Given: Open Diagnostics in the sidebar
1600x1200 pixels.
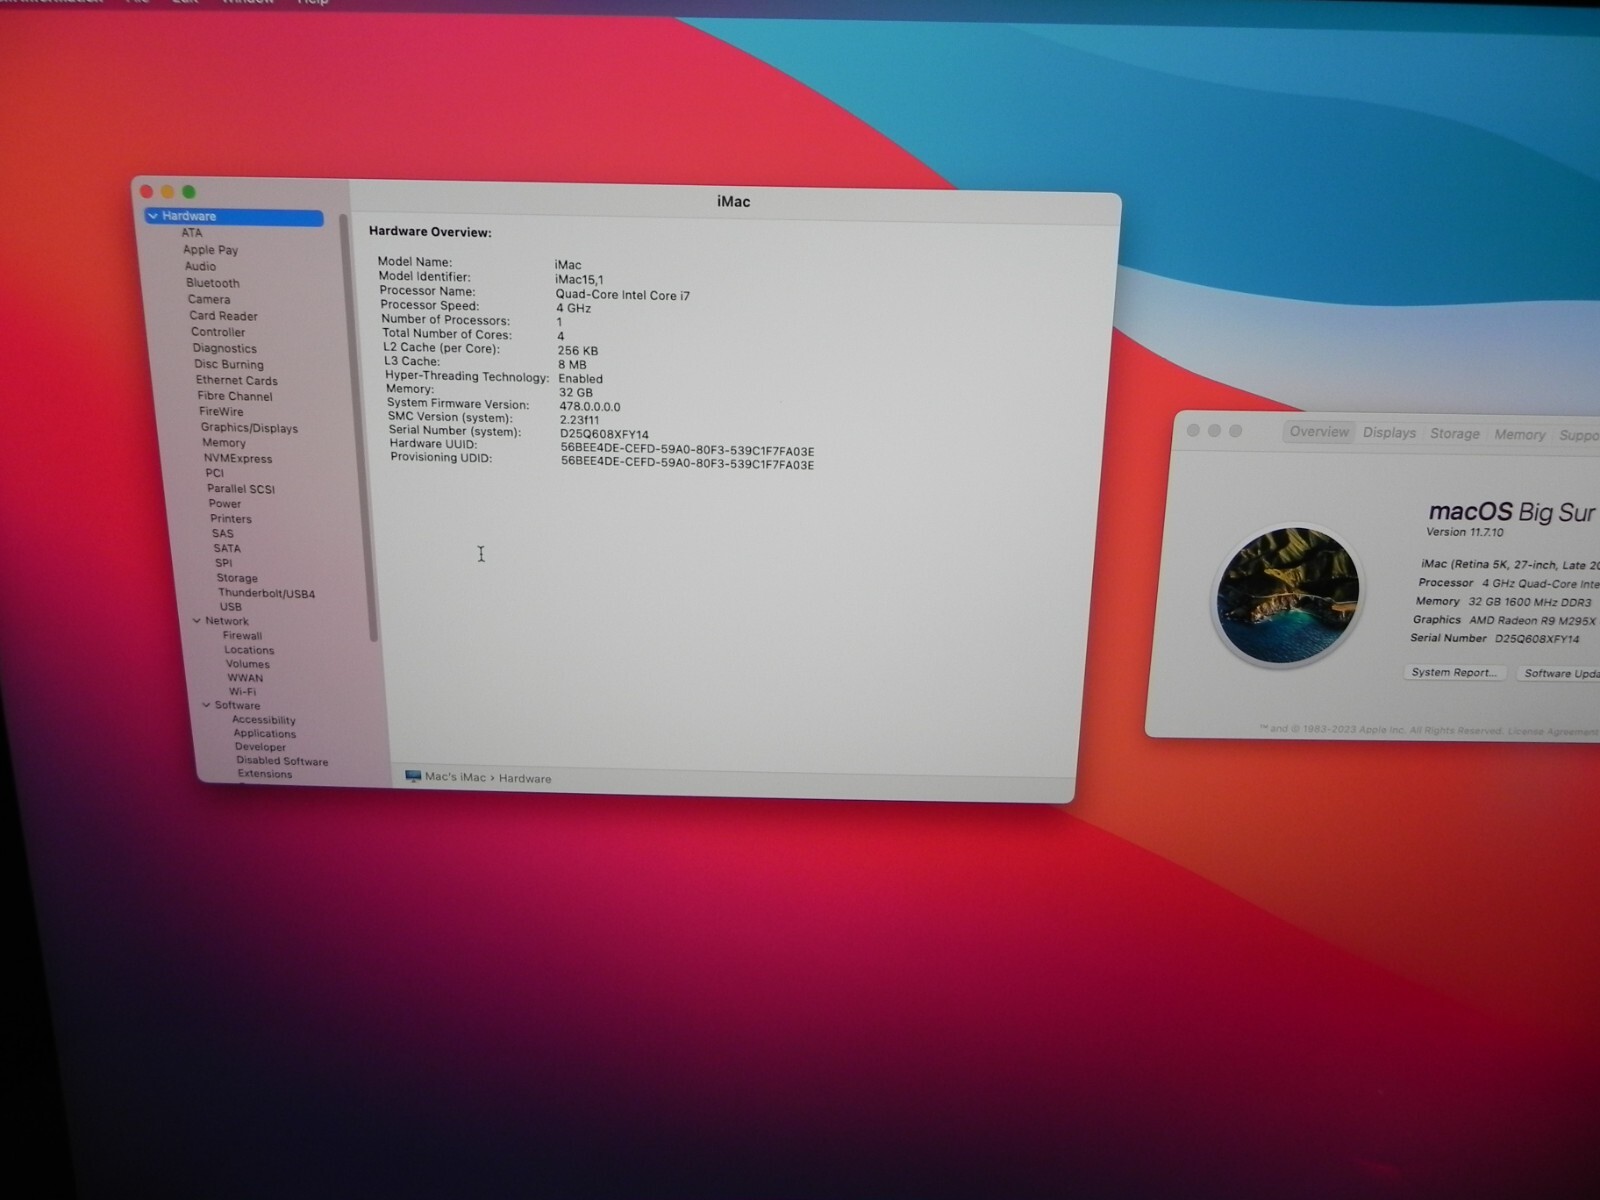Looking at the screenshot, I should tap(225, 348).
